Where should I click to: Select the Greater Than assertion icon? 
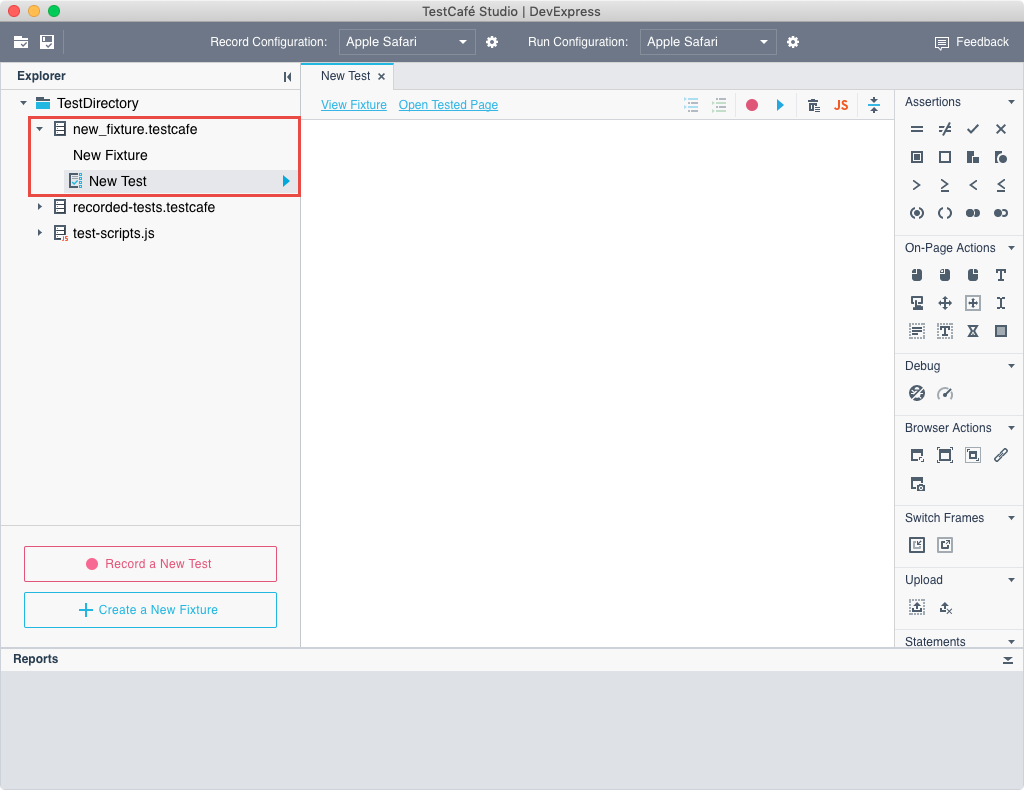tap(917, 185)
